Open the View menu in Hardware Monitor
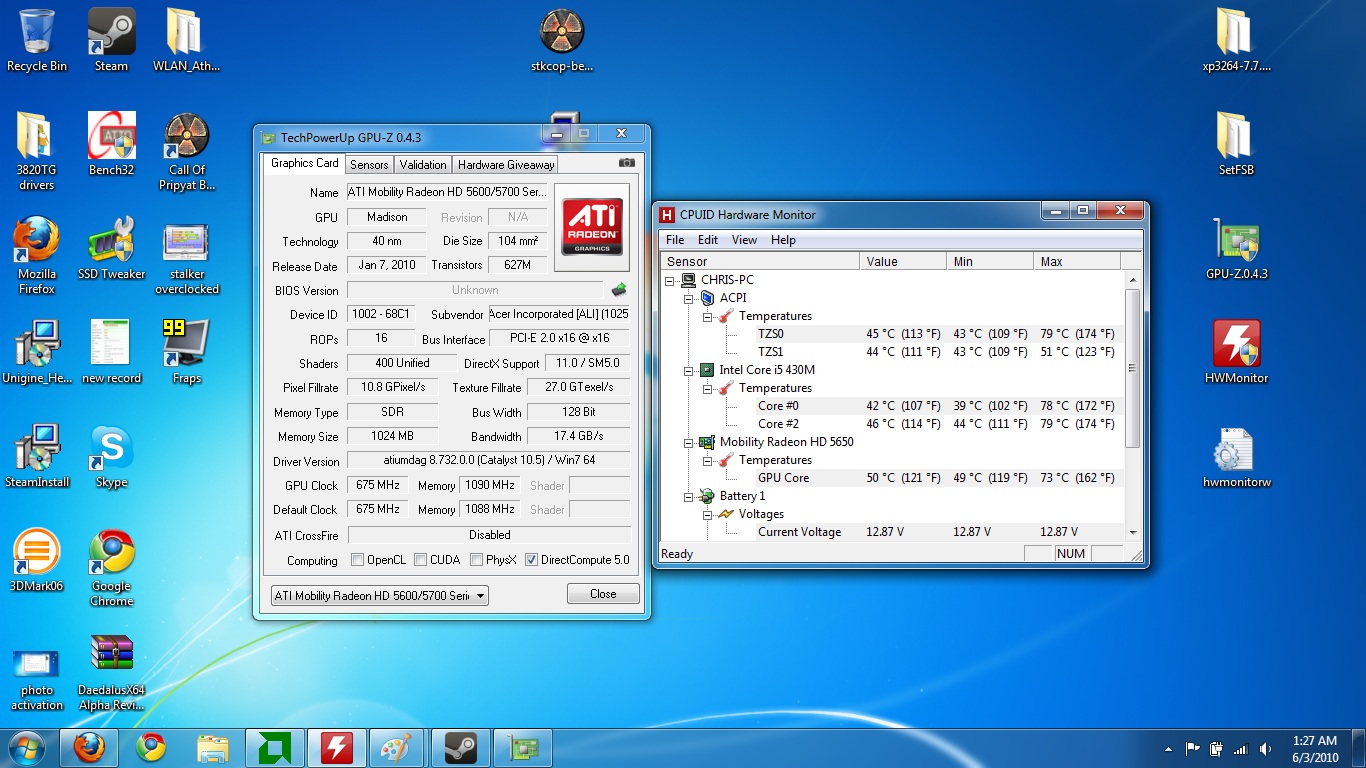The width and height of the screenshot is (1366, 768). [x=744, y=240]
